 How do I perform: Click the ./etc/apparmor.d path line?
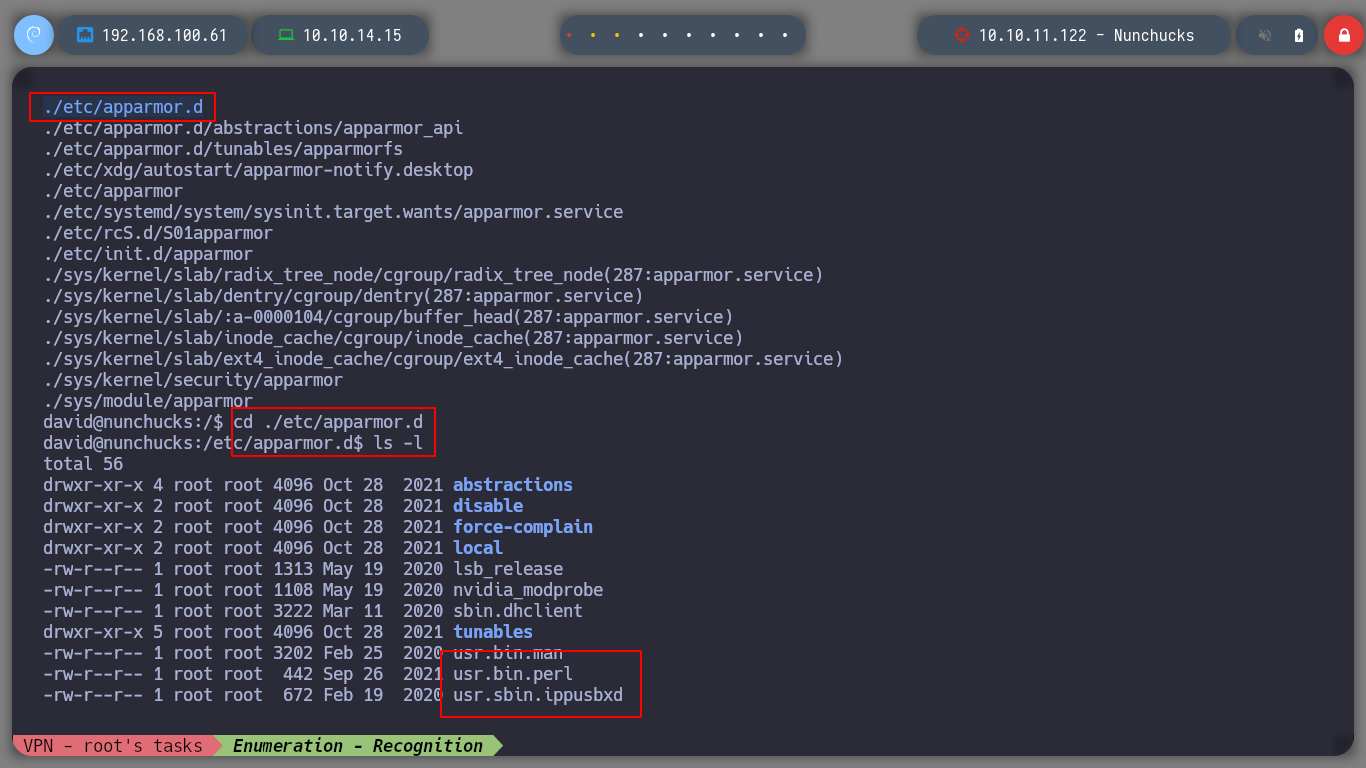(123, 107)
